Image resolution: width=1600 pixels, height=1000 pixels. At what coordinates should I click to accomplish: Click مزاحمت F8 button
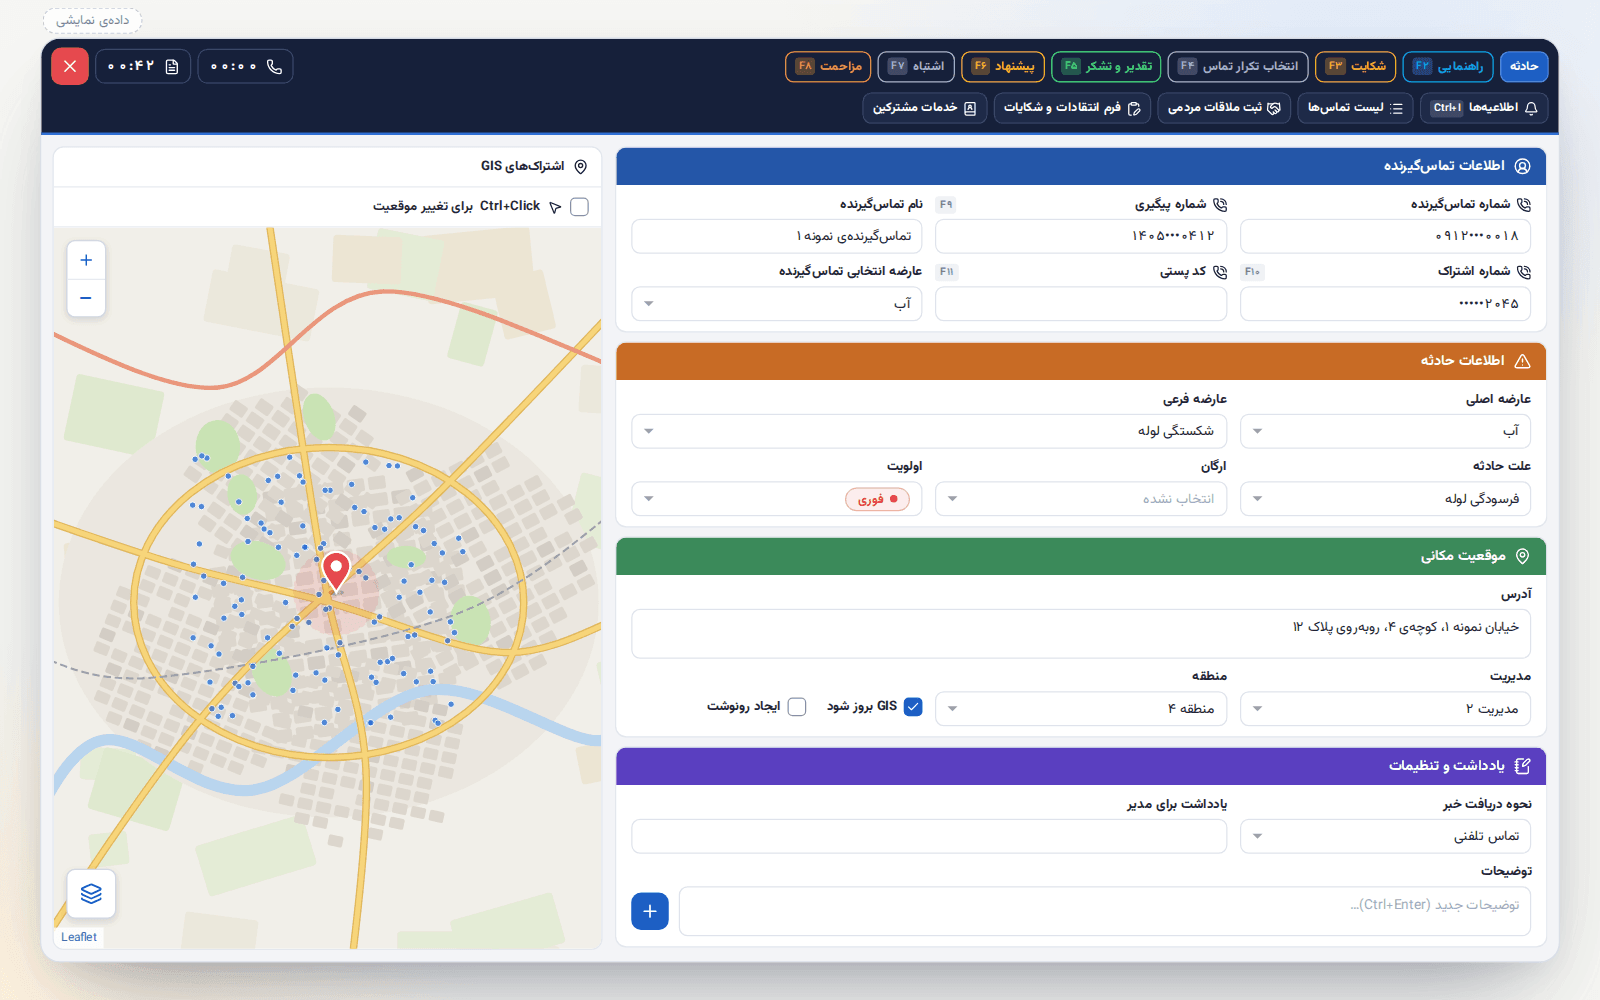(x=828, y=66)
